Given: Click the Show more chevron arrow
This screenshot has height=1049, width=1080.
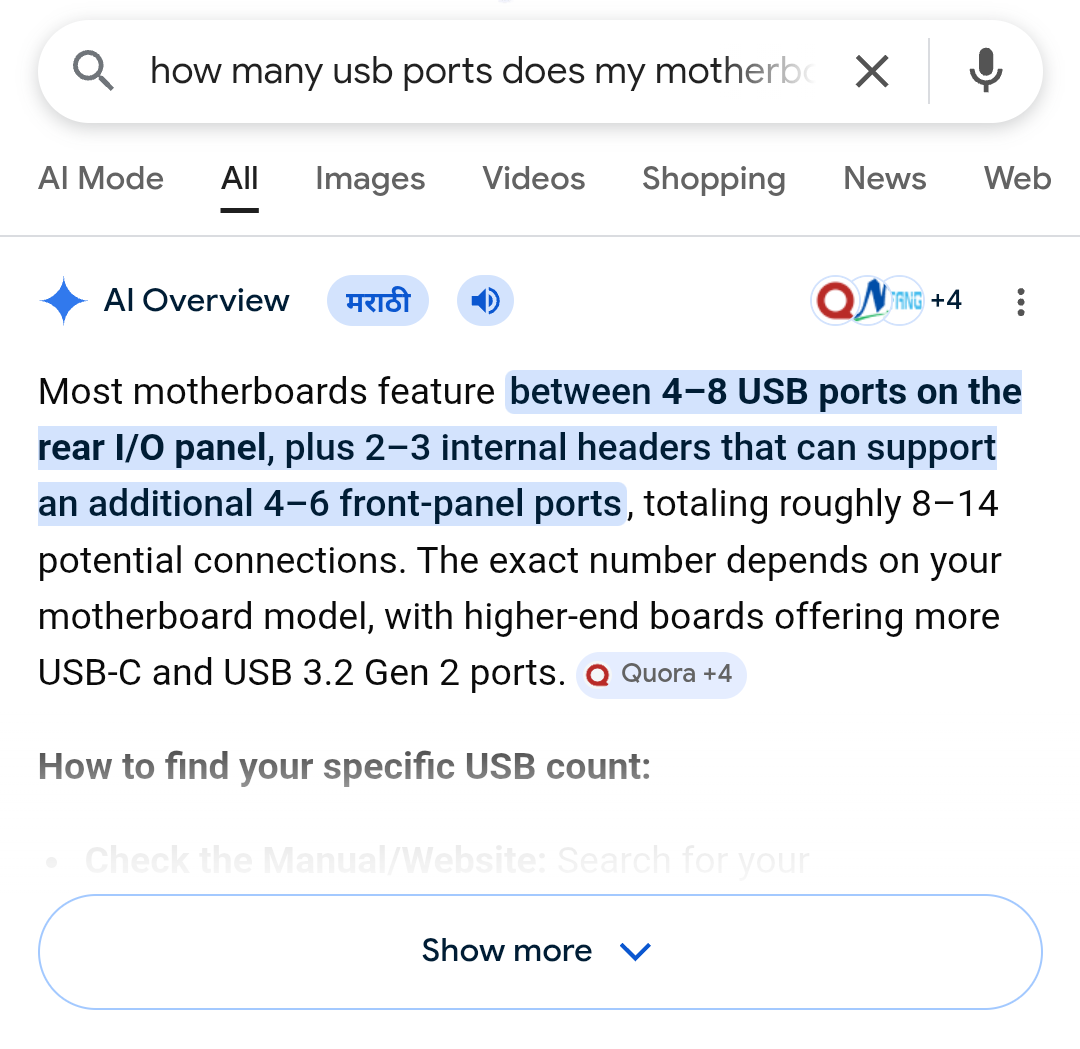Looking at the screenshot, I should (635, 952).
